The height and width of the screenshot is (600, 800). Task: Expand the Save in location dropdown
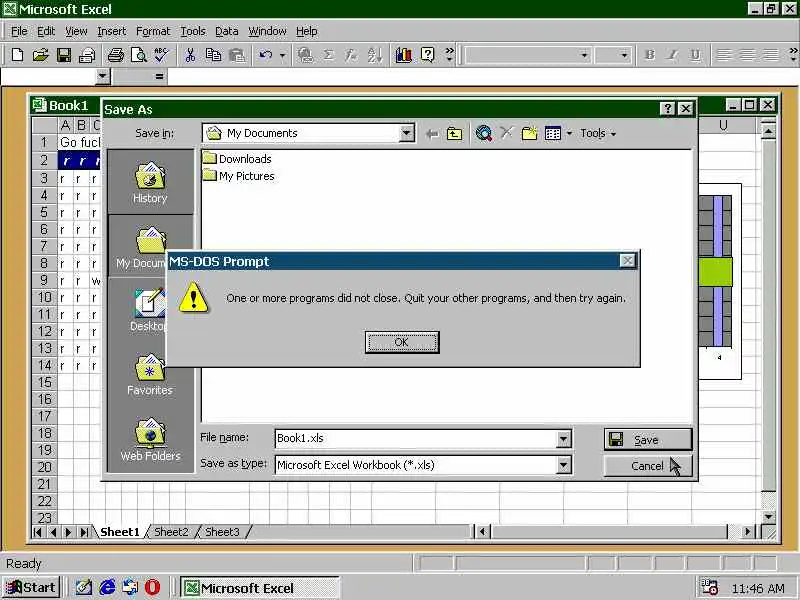click(x=406, y=133)
